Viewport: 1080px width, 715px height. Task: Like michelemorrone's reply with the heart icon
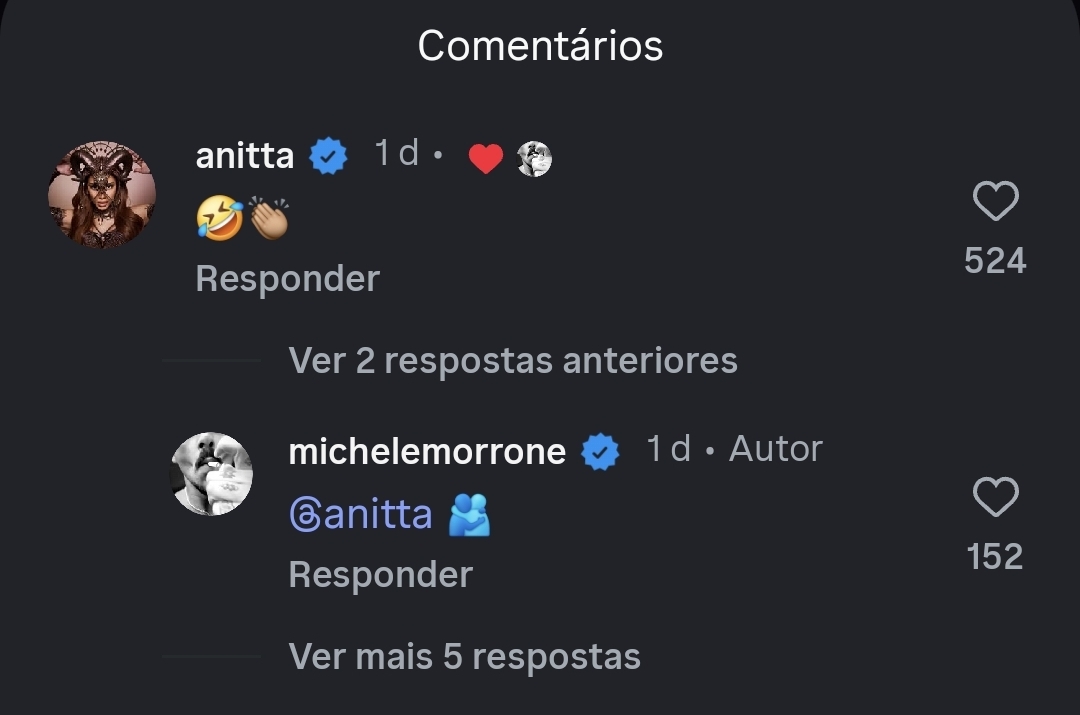click(995, 497)
